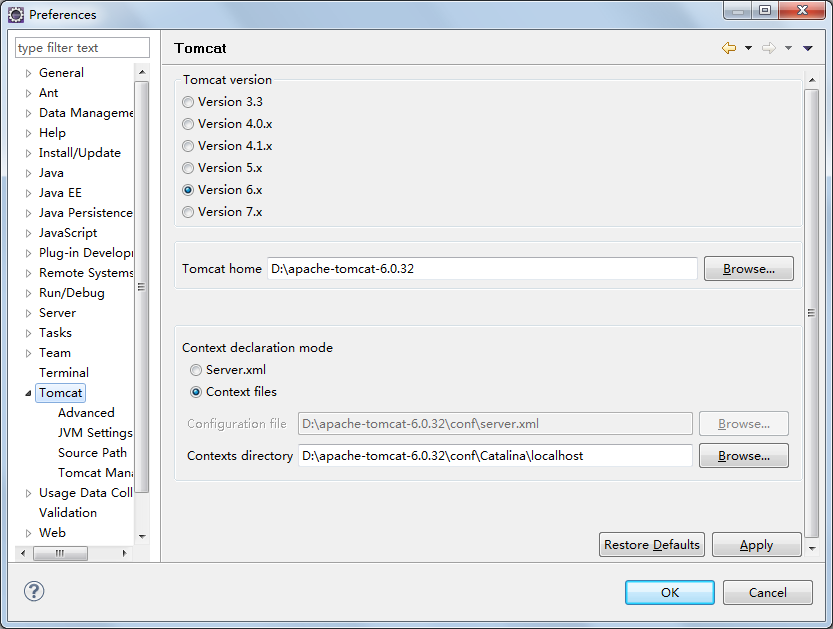Collapse the Tomcat tree node
Image resolution: width=833 pixels, height=629 pixels.
click(28, 393)
